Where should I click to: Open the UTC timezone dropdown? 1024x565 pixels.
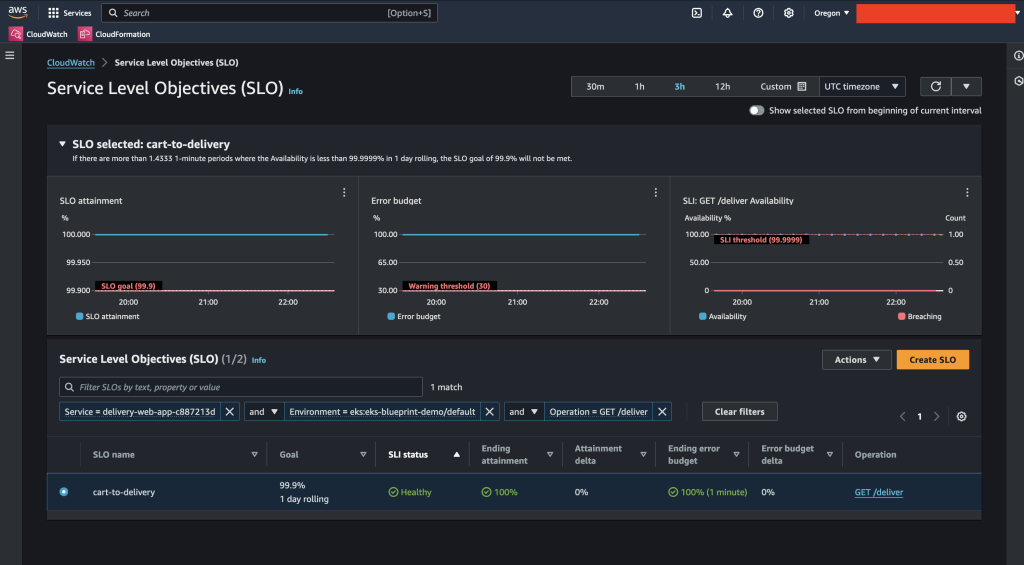click(x=862, y=86)
